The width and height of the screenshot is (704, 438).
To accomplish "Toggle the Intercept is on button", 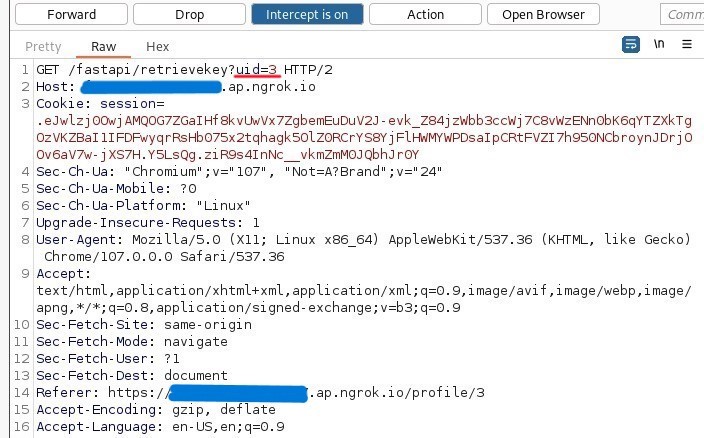I will pyautogui.click(x=307, y=14).
